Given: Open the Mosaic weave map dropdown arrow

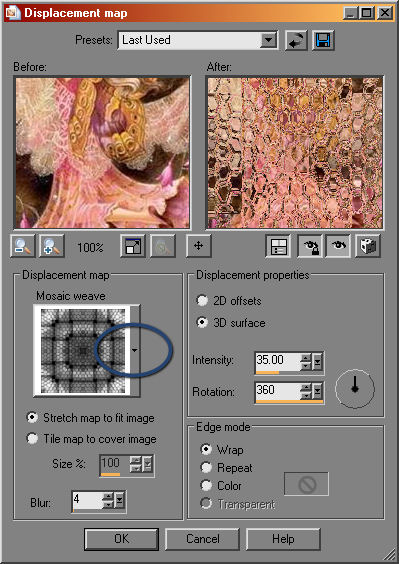Looking at the screenshot, I should (135, 350).
